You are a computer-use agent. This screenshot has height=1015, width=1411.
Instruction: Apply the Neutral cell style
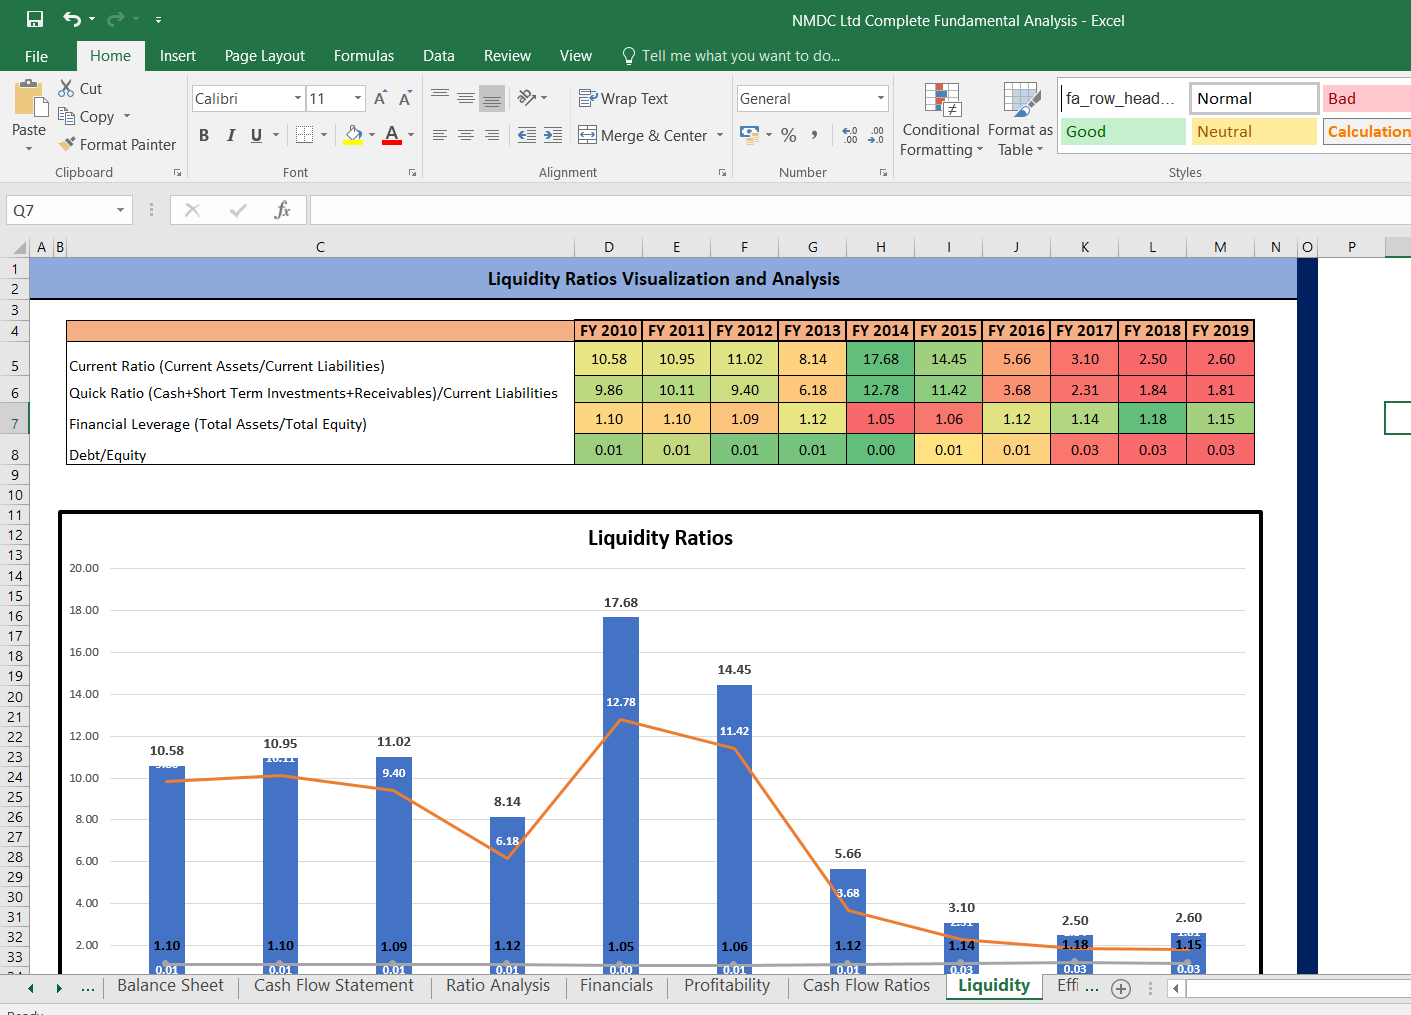pos(1254,132)
